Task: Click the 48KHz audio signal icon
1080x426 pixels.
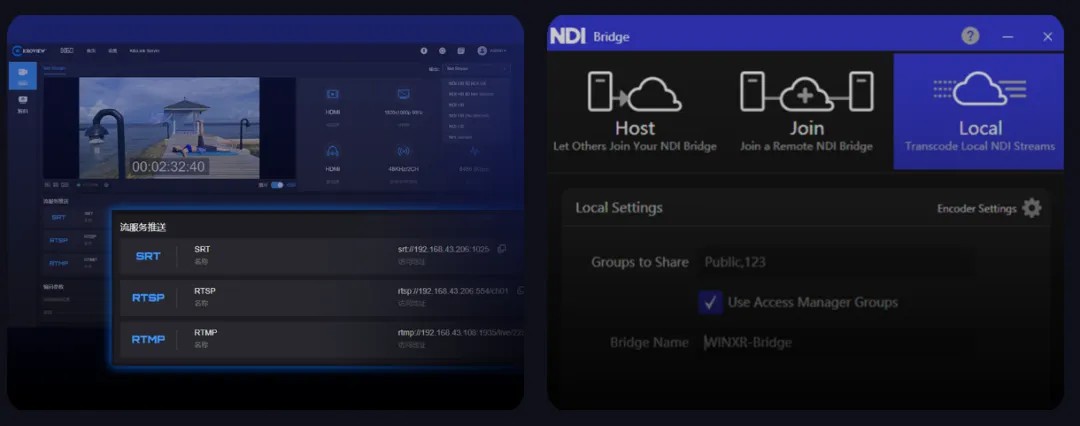Action: pyautogui.click(x=404, y=151)
